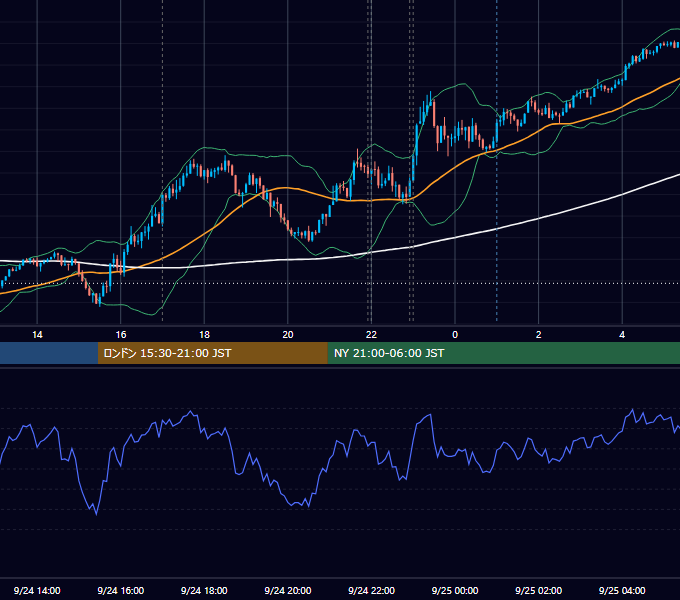Viewport: 680px width, 600px height.
Task: Click the 9/24 18:00 date label
Action: click(x=204, y=590)
